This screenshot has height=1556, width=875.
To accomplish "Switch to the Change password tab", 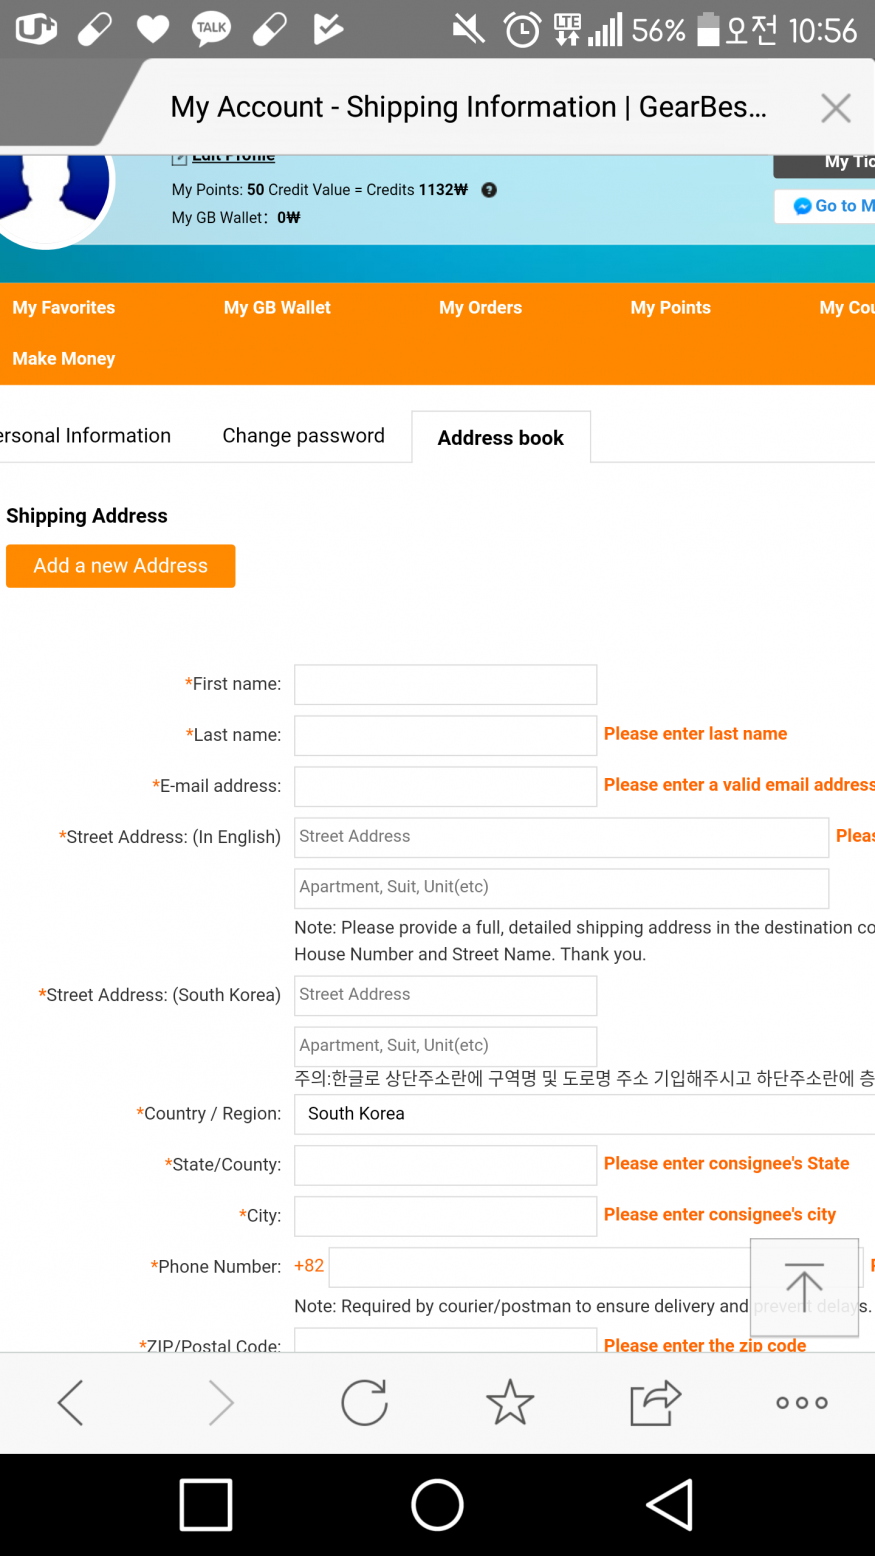I will tap(303, 436).
